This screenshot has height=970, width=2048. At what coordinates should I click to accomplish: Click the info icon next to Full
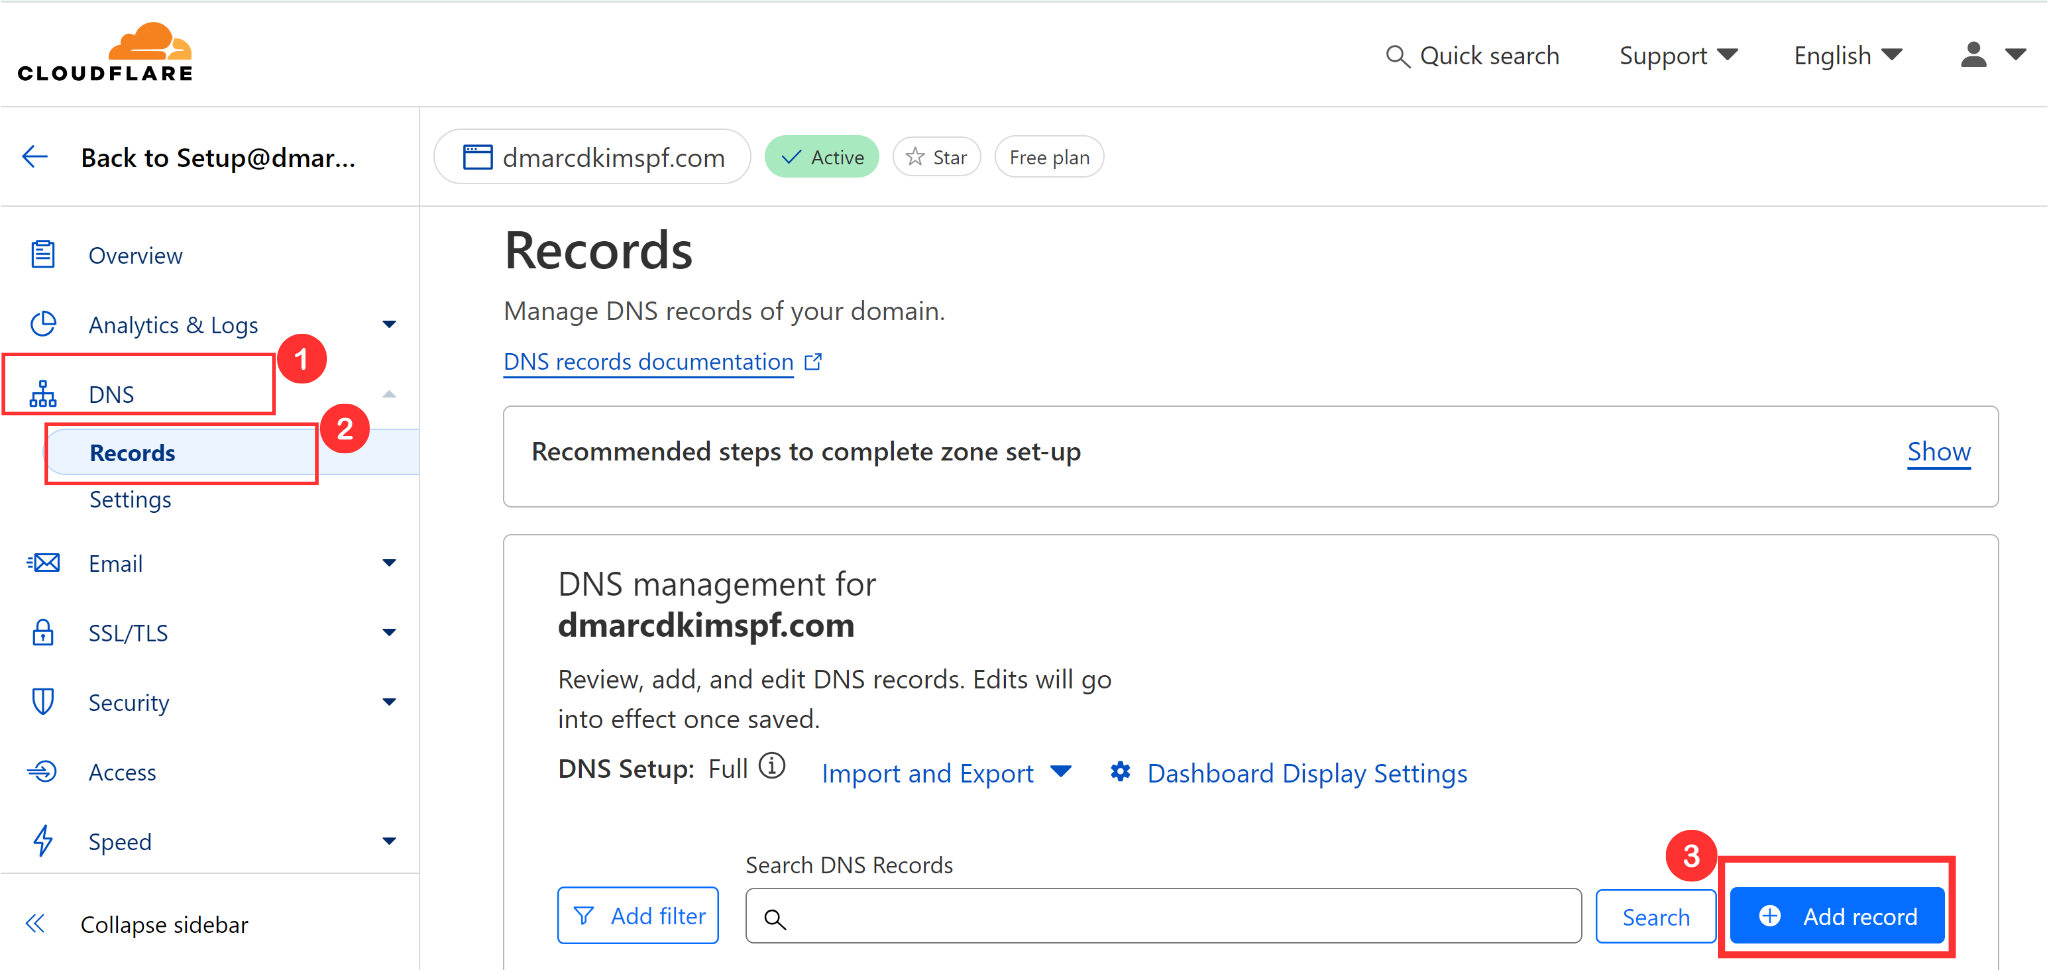[772, 766]
